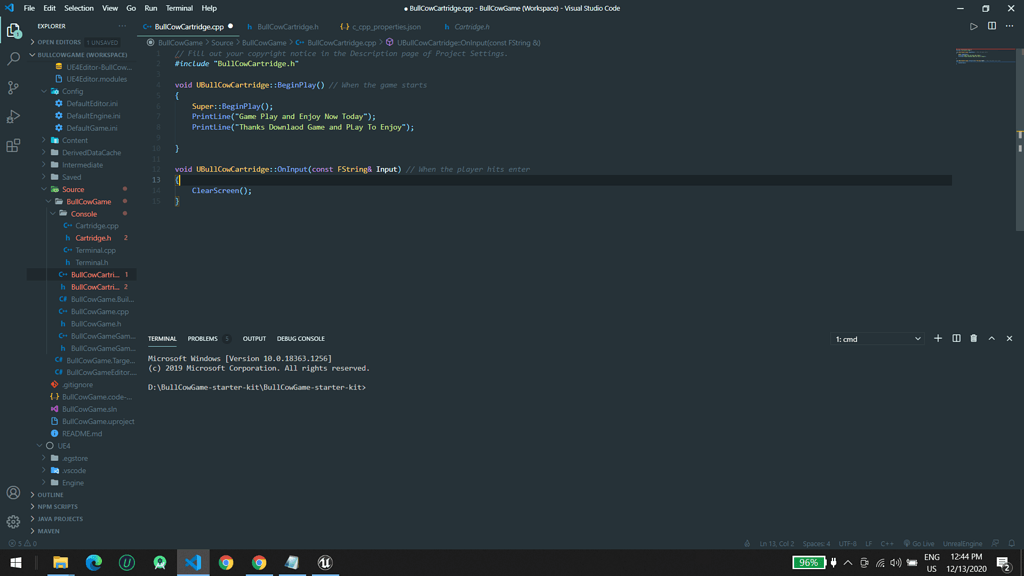This screenshot has height=576, width=1024.
Task: Click the LF end-of-line indicator
Action: click(x=868, y=543)
